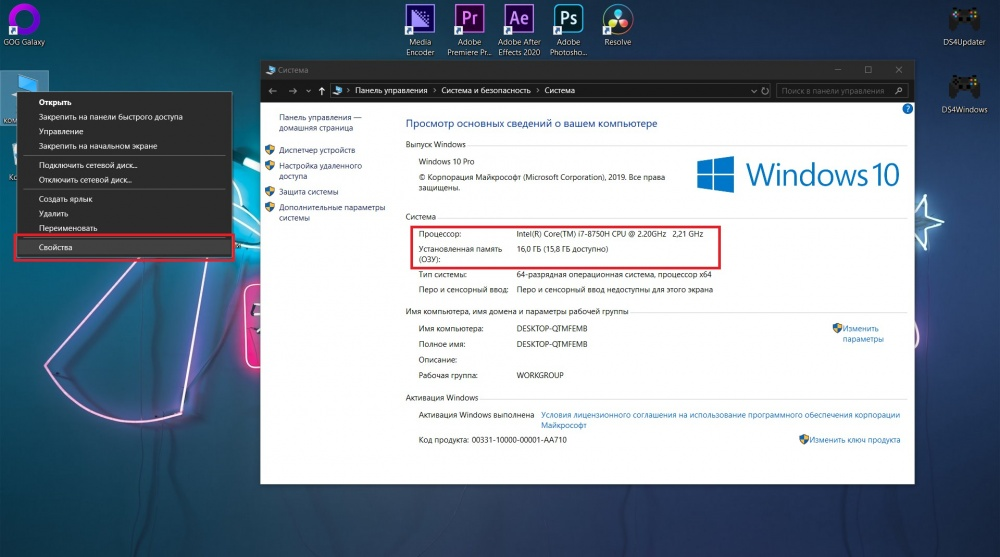Screen dimensions: 1000x557
Task: Go up one level with the up arrow
Action: [321, 91]
